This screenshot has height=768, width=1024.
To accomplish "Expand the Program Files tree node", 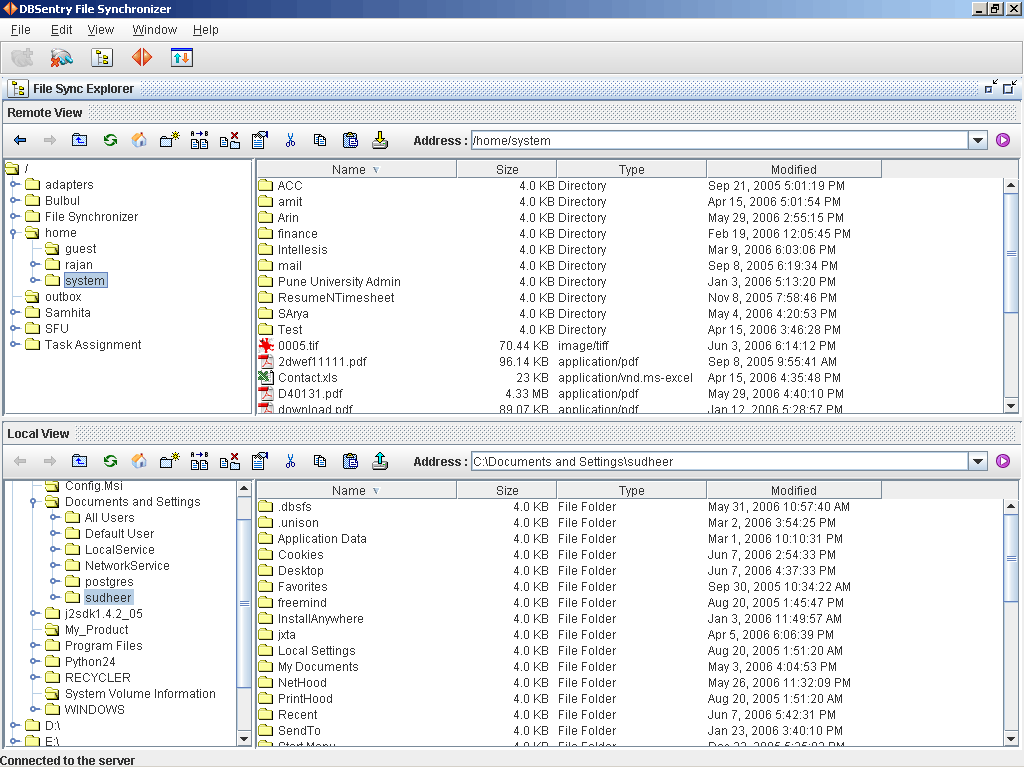I will [35, 646].
